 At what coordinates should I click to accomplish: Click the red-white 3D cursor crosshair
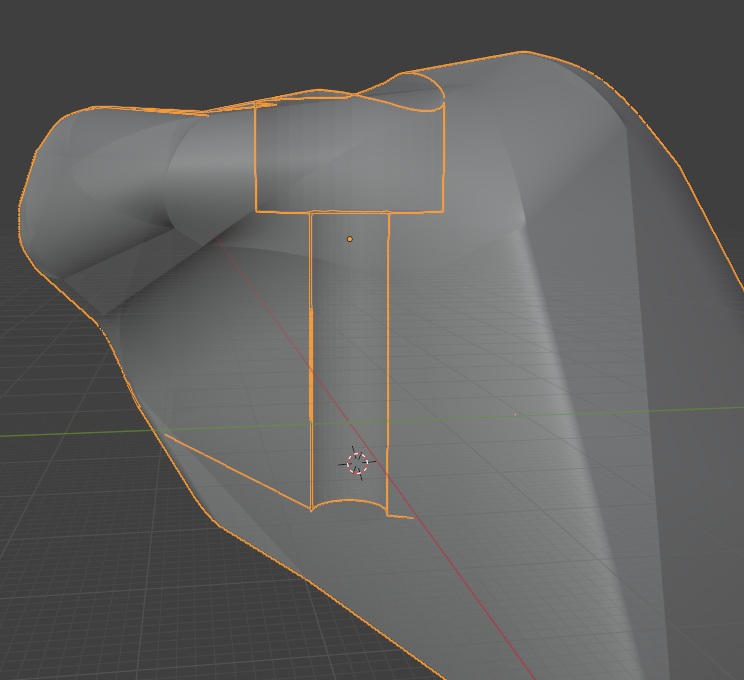click(x=357, y=463)
